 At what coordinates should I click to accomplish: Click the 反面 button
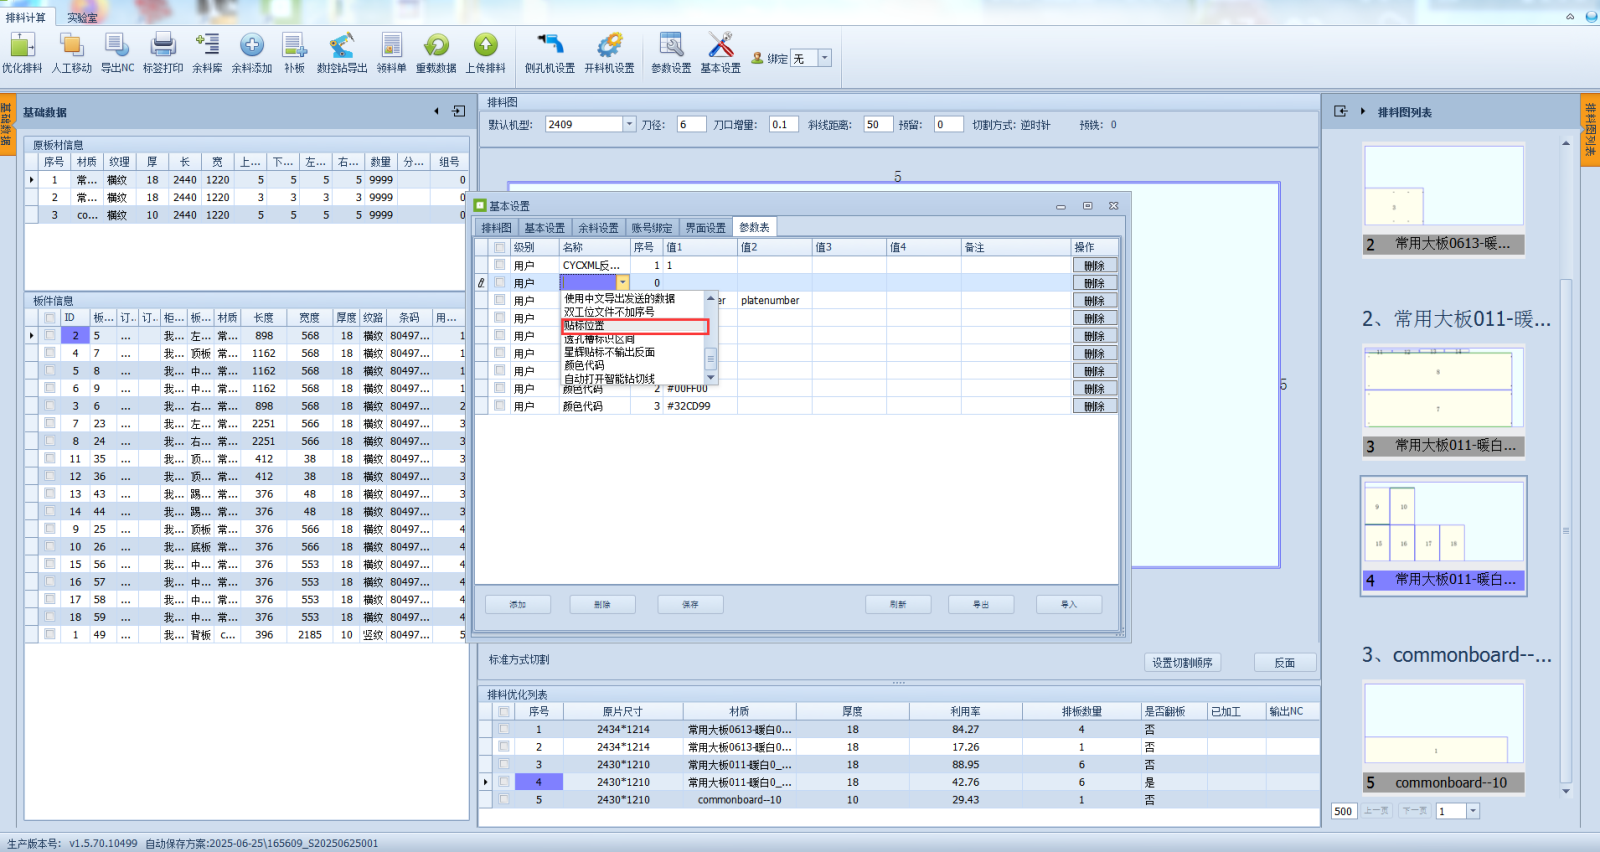click(x=1285, y=662)
